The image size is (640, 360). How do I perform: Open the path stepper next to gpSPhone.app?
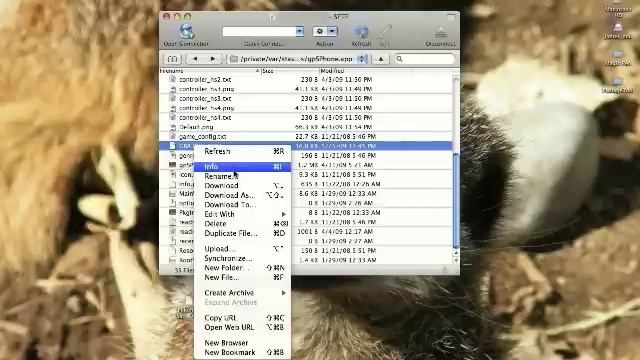362,59
